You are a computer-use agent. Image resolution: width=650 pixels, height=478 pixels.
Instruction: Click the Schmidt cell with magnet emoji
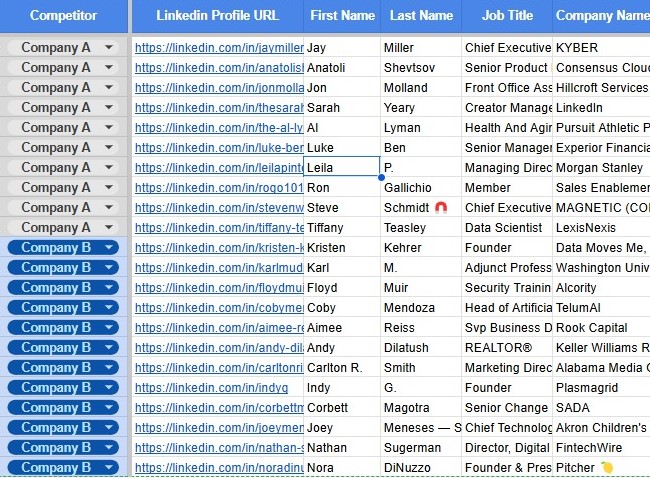click(x=421, y=207)
